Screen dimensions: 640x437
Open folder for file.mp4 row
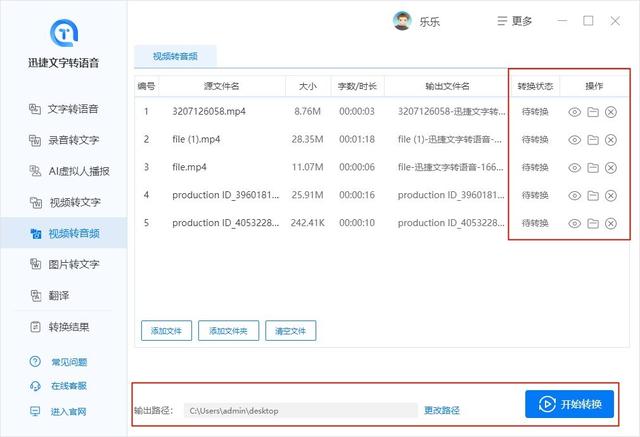pos(593,168)
